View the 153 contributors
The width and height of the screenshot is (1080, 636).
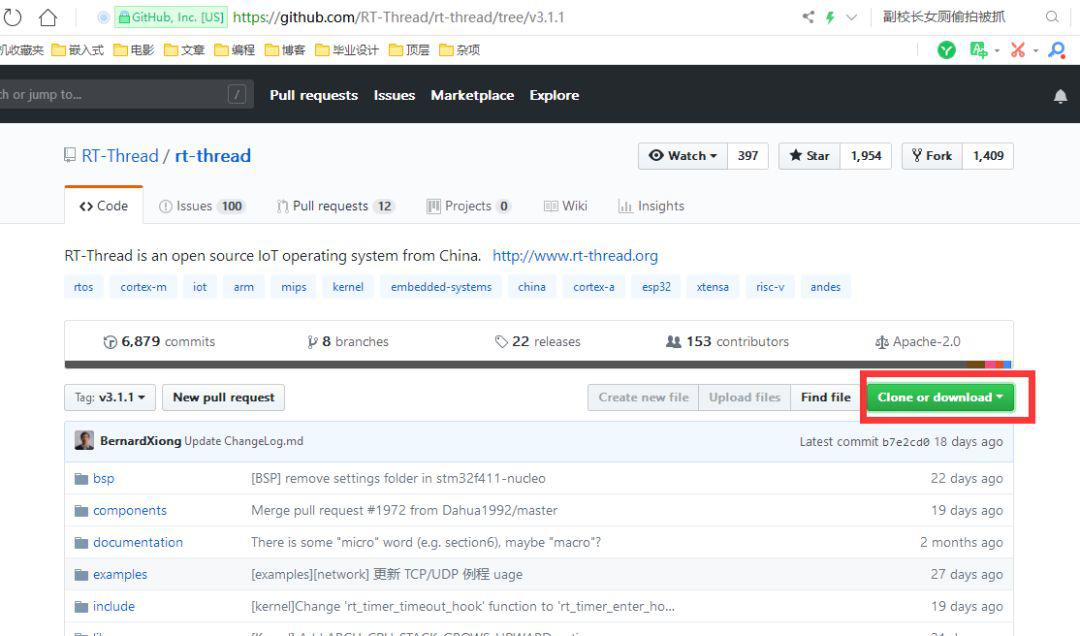[x=727, y=342]
